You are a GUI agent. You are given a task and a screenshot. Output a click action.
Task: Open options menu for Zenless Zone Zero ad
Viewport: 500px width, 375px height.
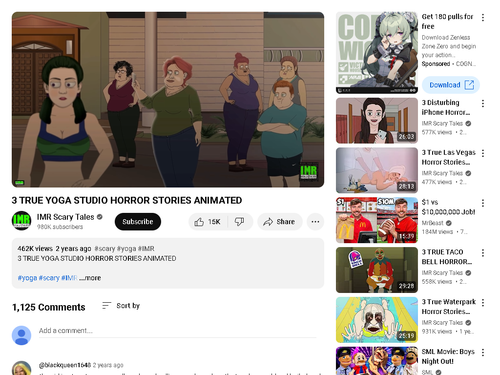tap(483, 18)
